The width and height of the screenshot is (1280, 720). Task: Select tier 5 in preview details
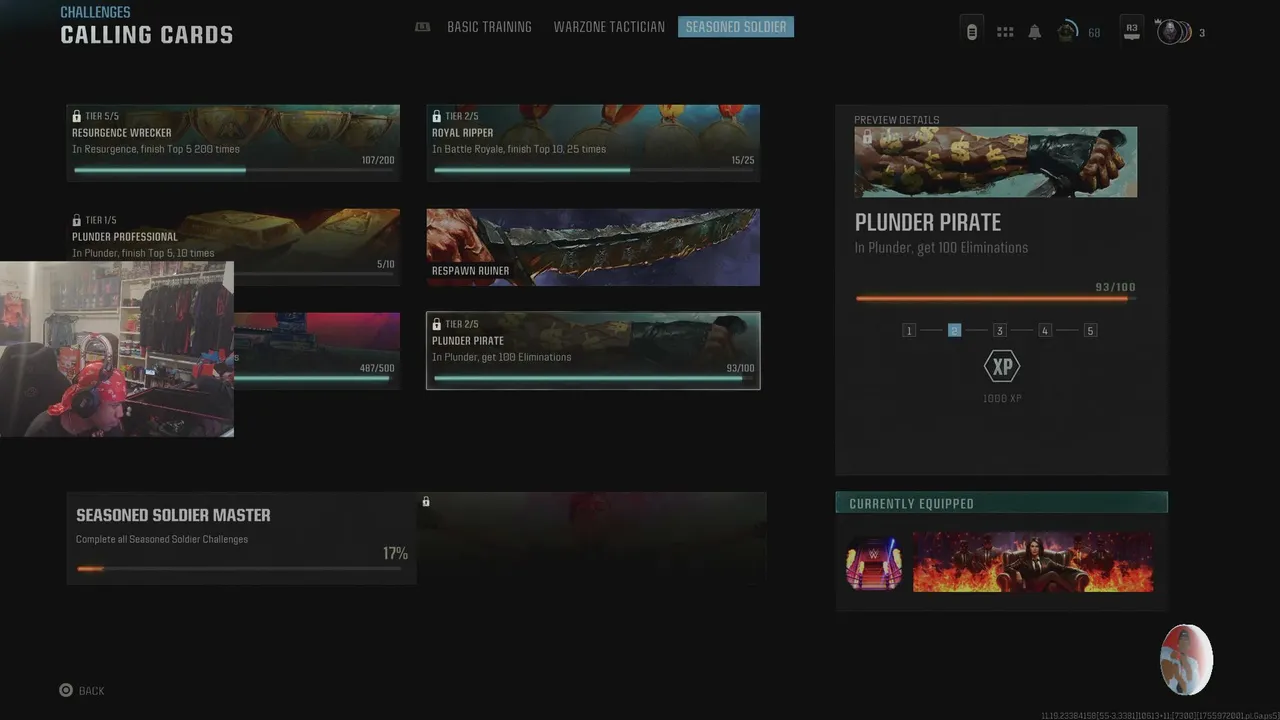(1090, 330)
